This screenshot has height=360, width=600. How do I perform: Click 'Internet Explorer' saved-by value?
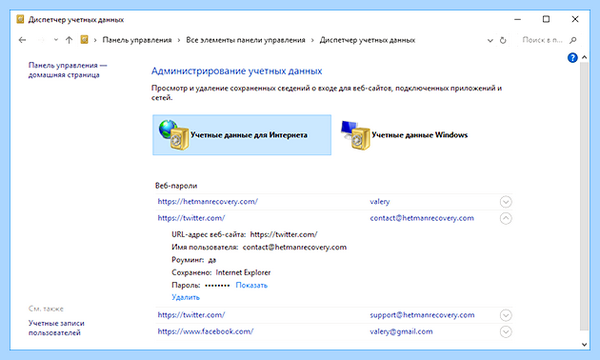click(243, 272)
